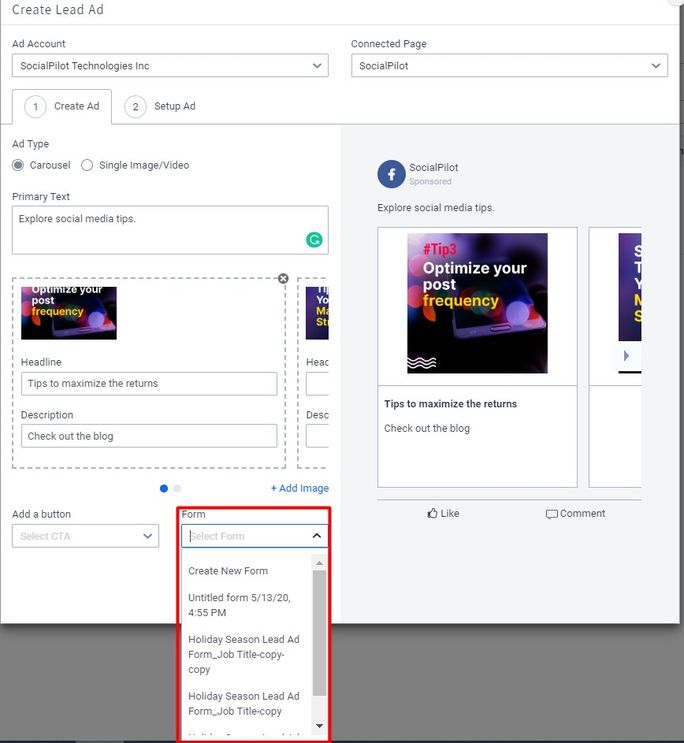
Task: Select the first carousel pagination dot
Action: tap(164, 489)
